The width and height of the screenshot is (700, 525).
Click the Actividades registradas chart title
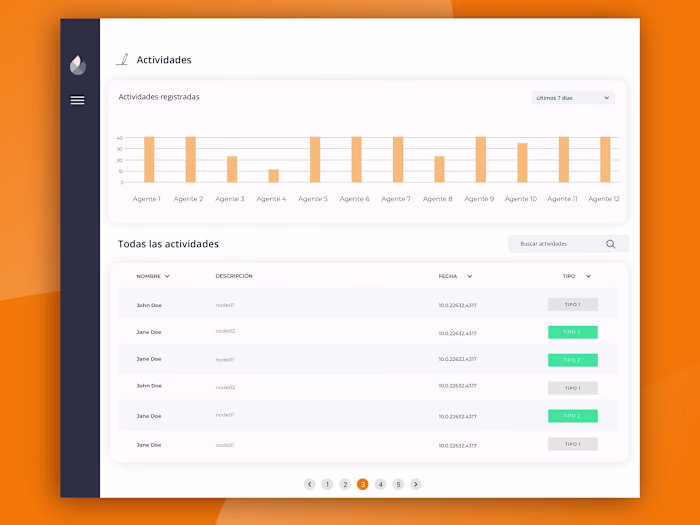coord(159,97)
